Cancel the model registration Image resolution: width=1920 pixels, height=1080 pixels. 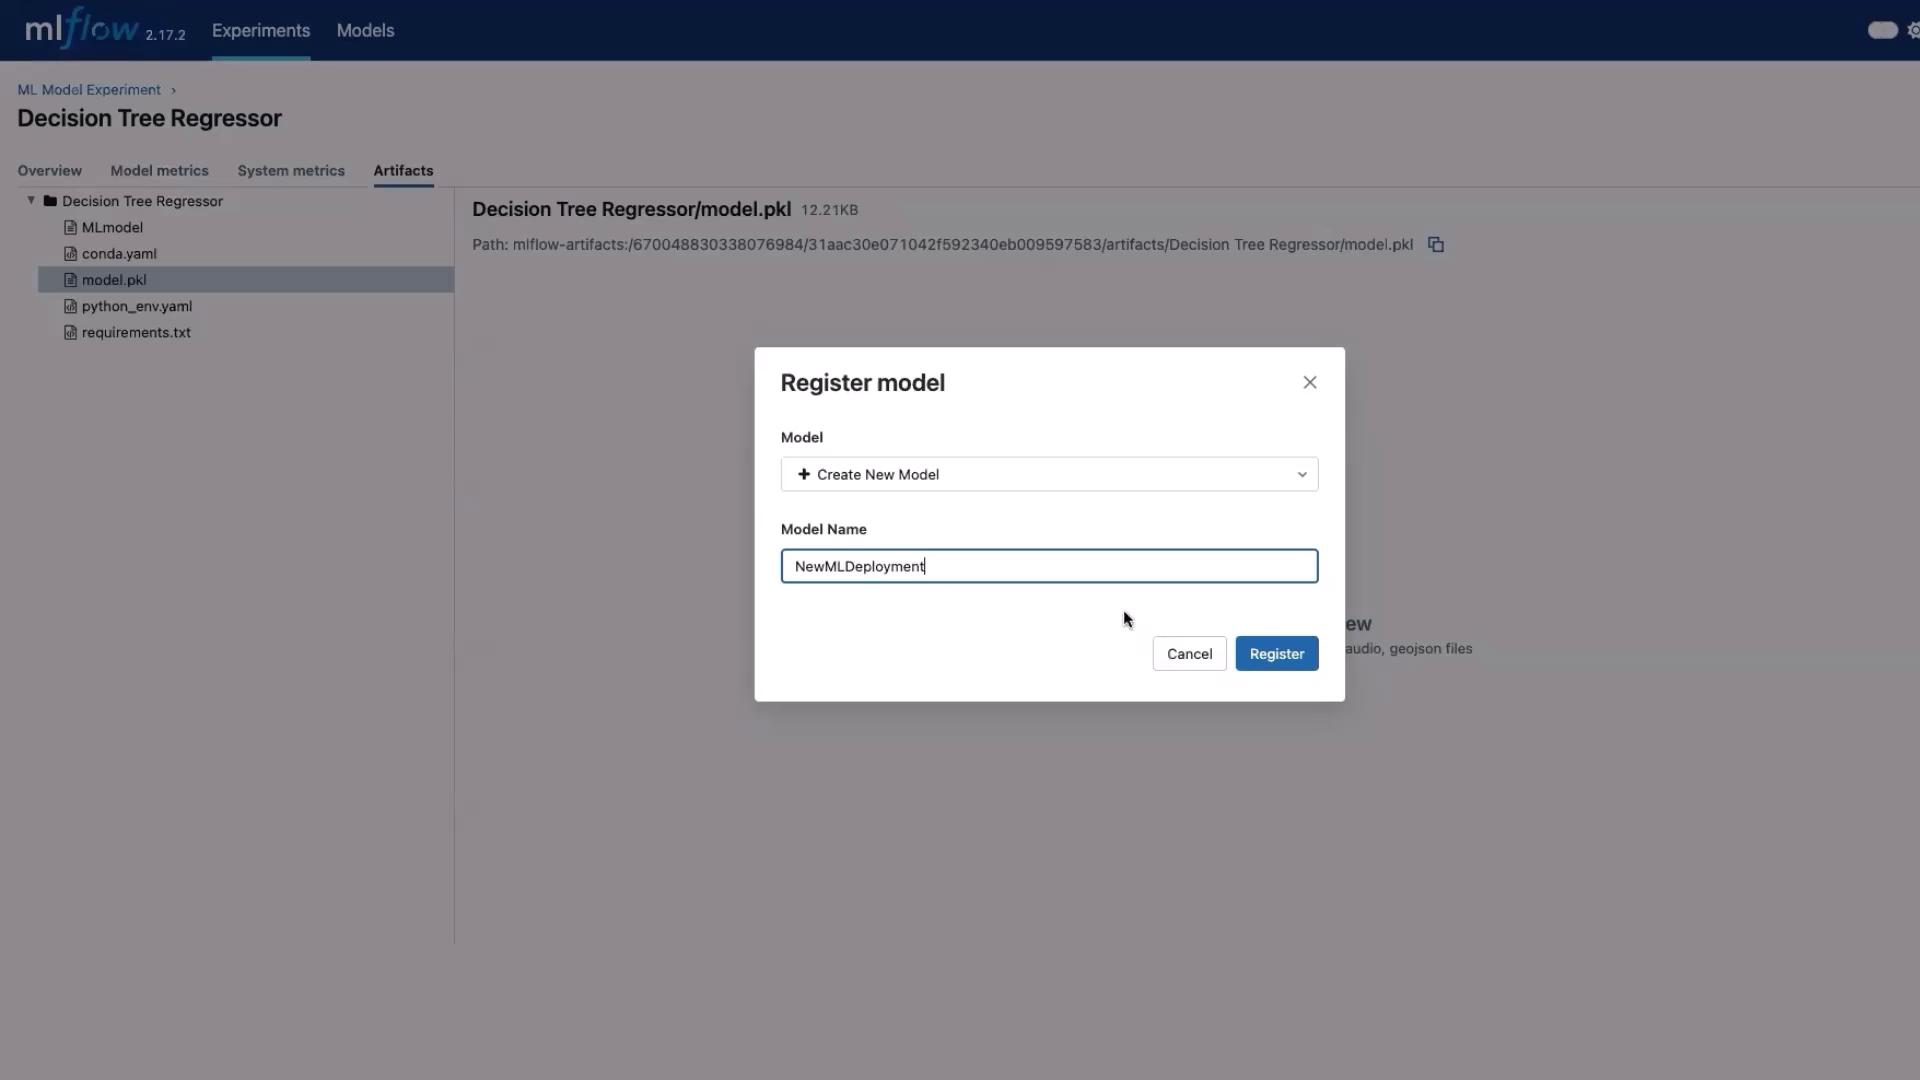[x=1188, y=654]
